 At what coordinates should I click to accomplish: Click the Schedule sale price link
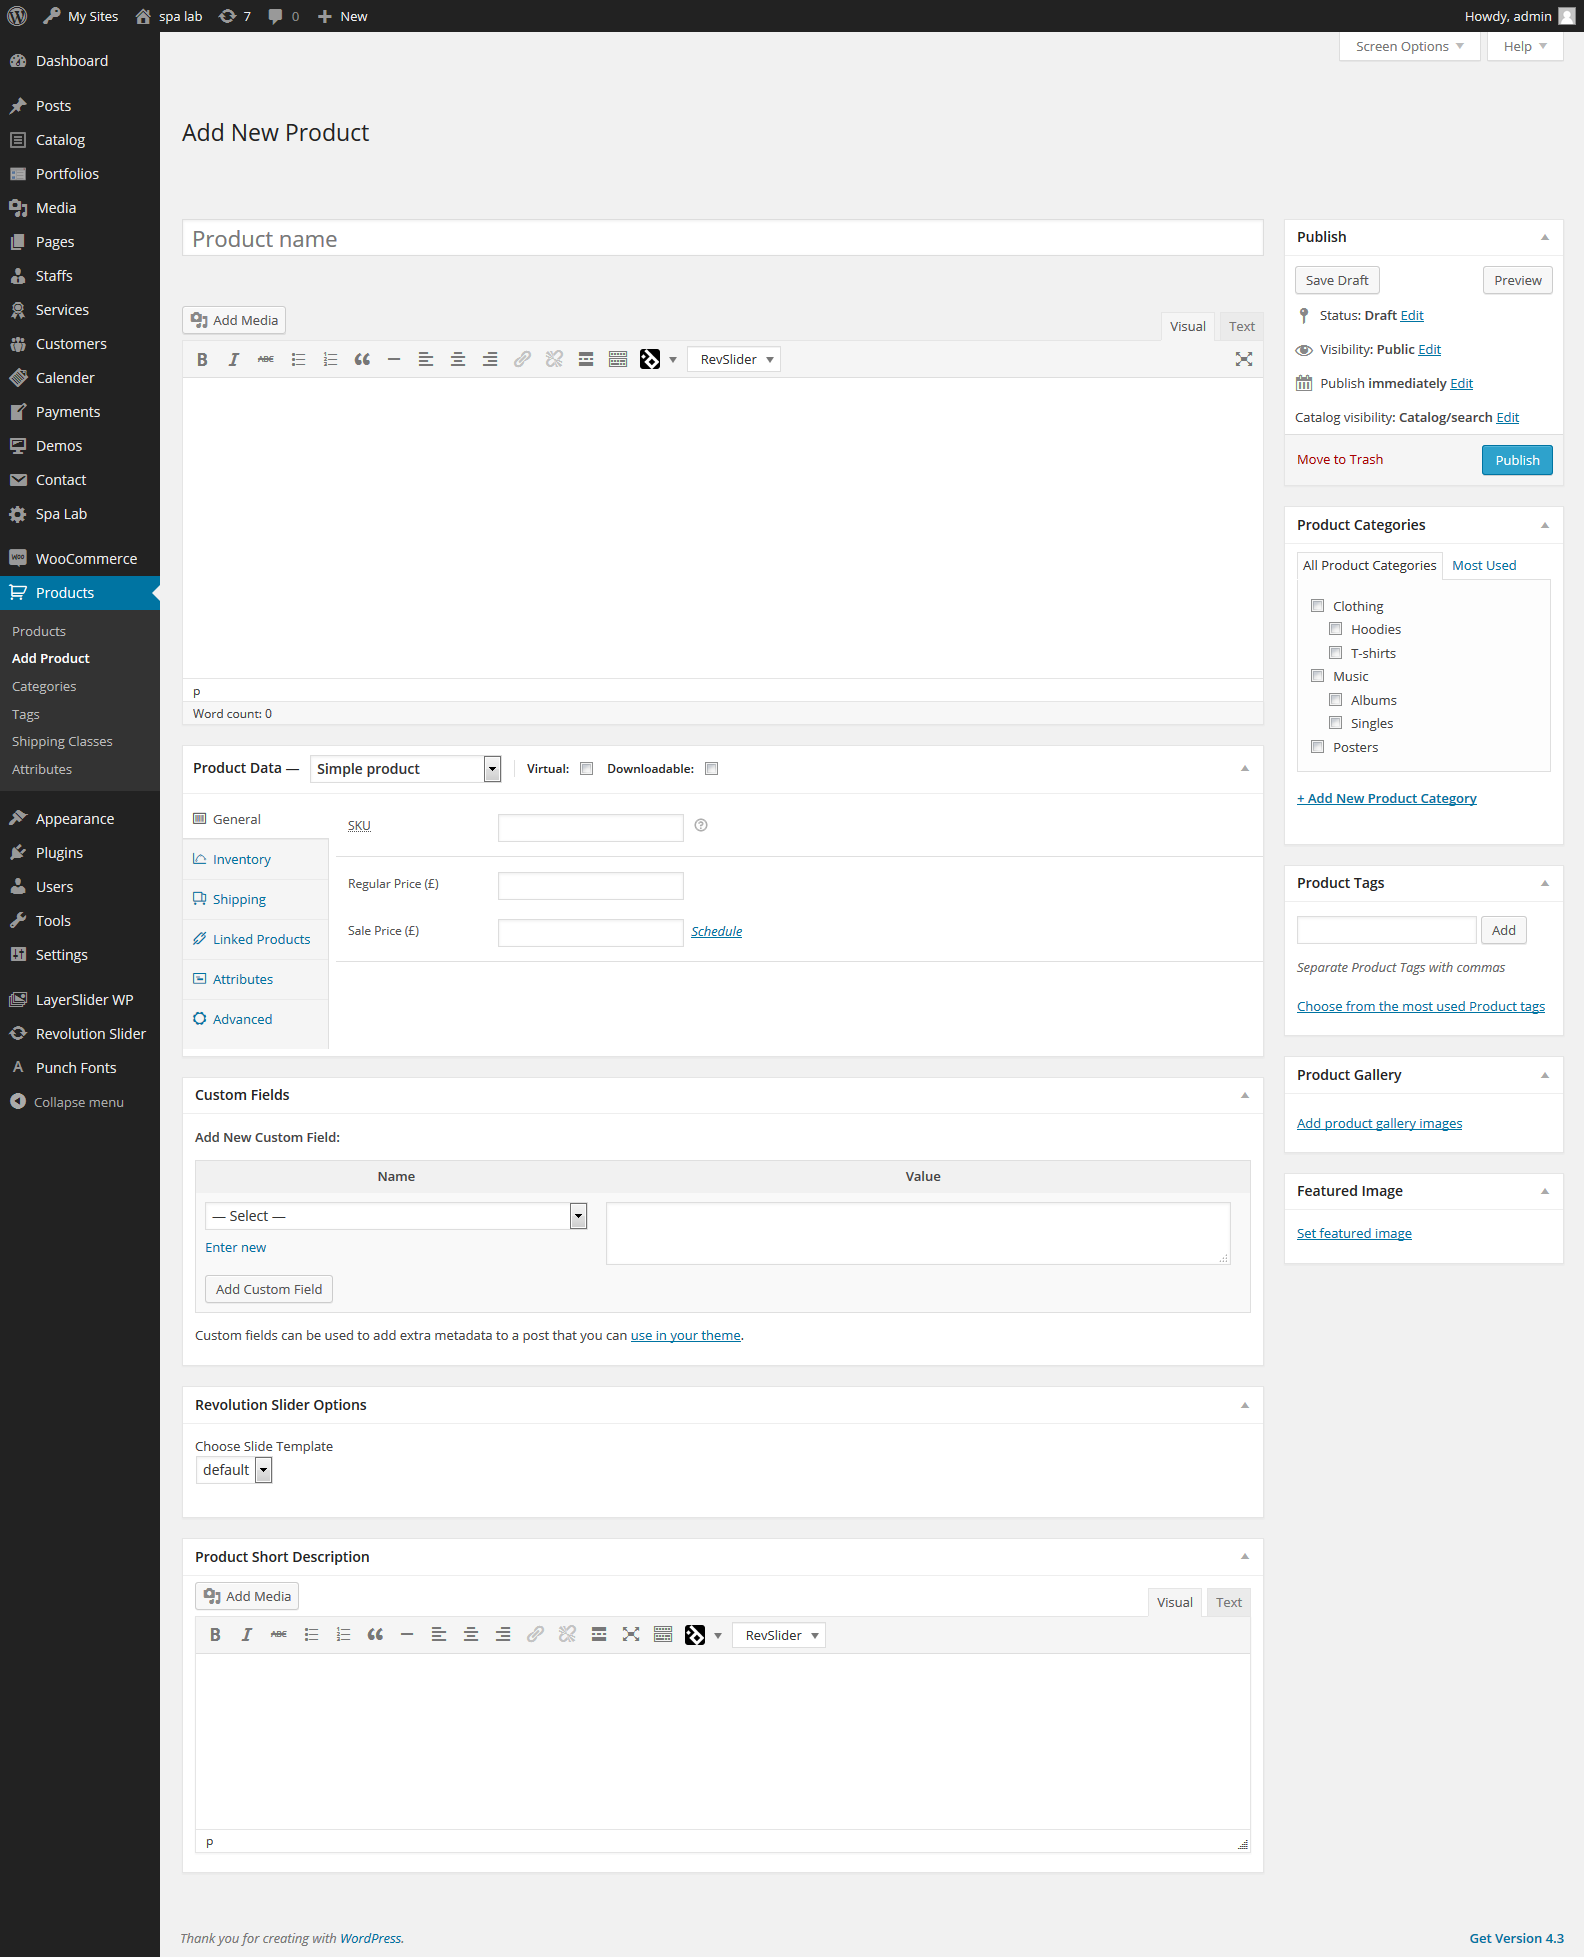coord(717,932)
